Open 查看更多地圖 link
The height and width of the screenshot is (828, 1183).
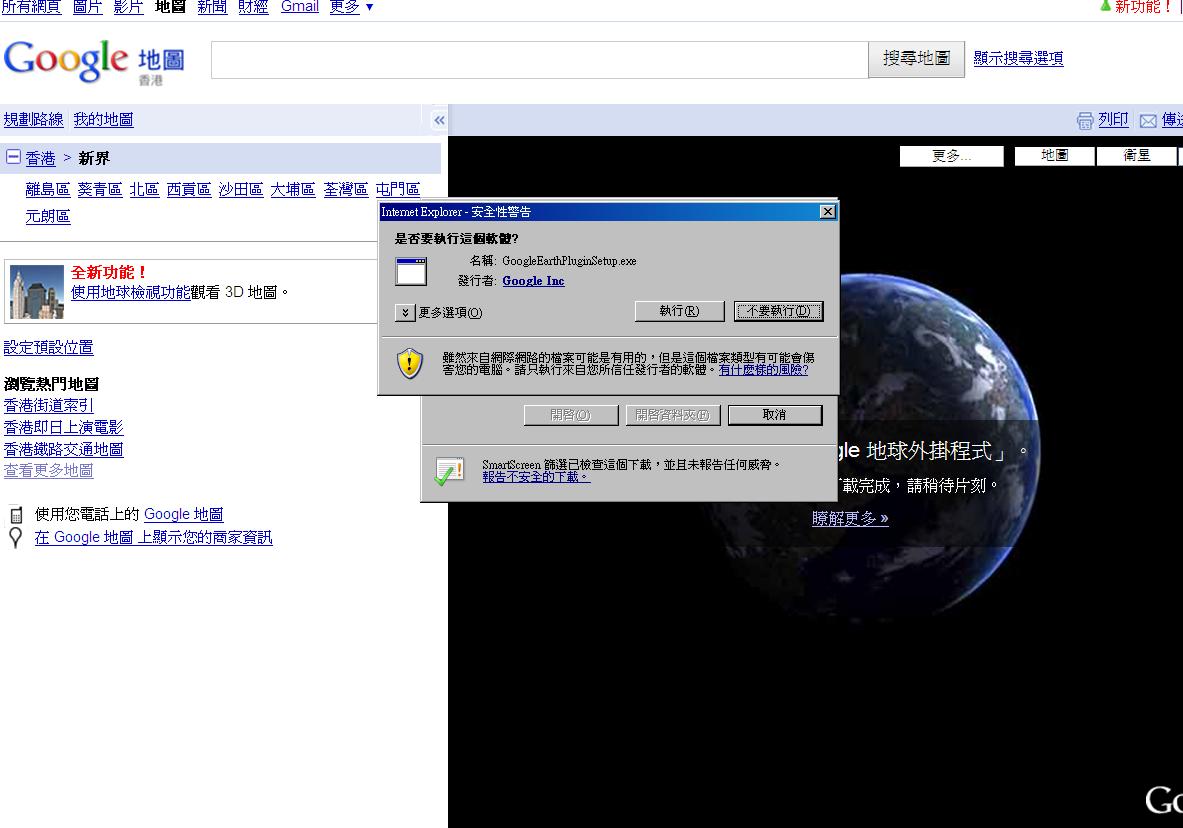48,470
